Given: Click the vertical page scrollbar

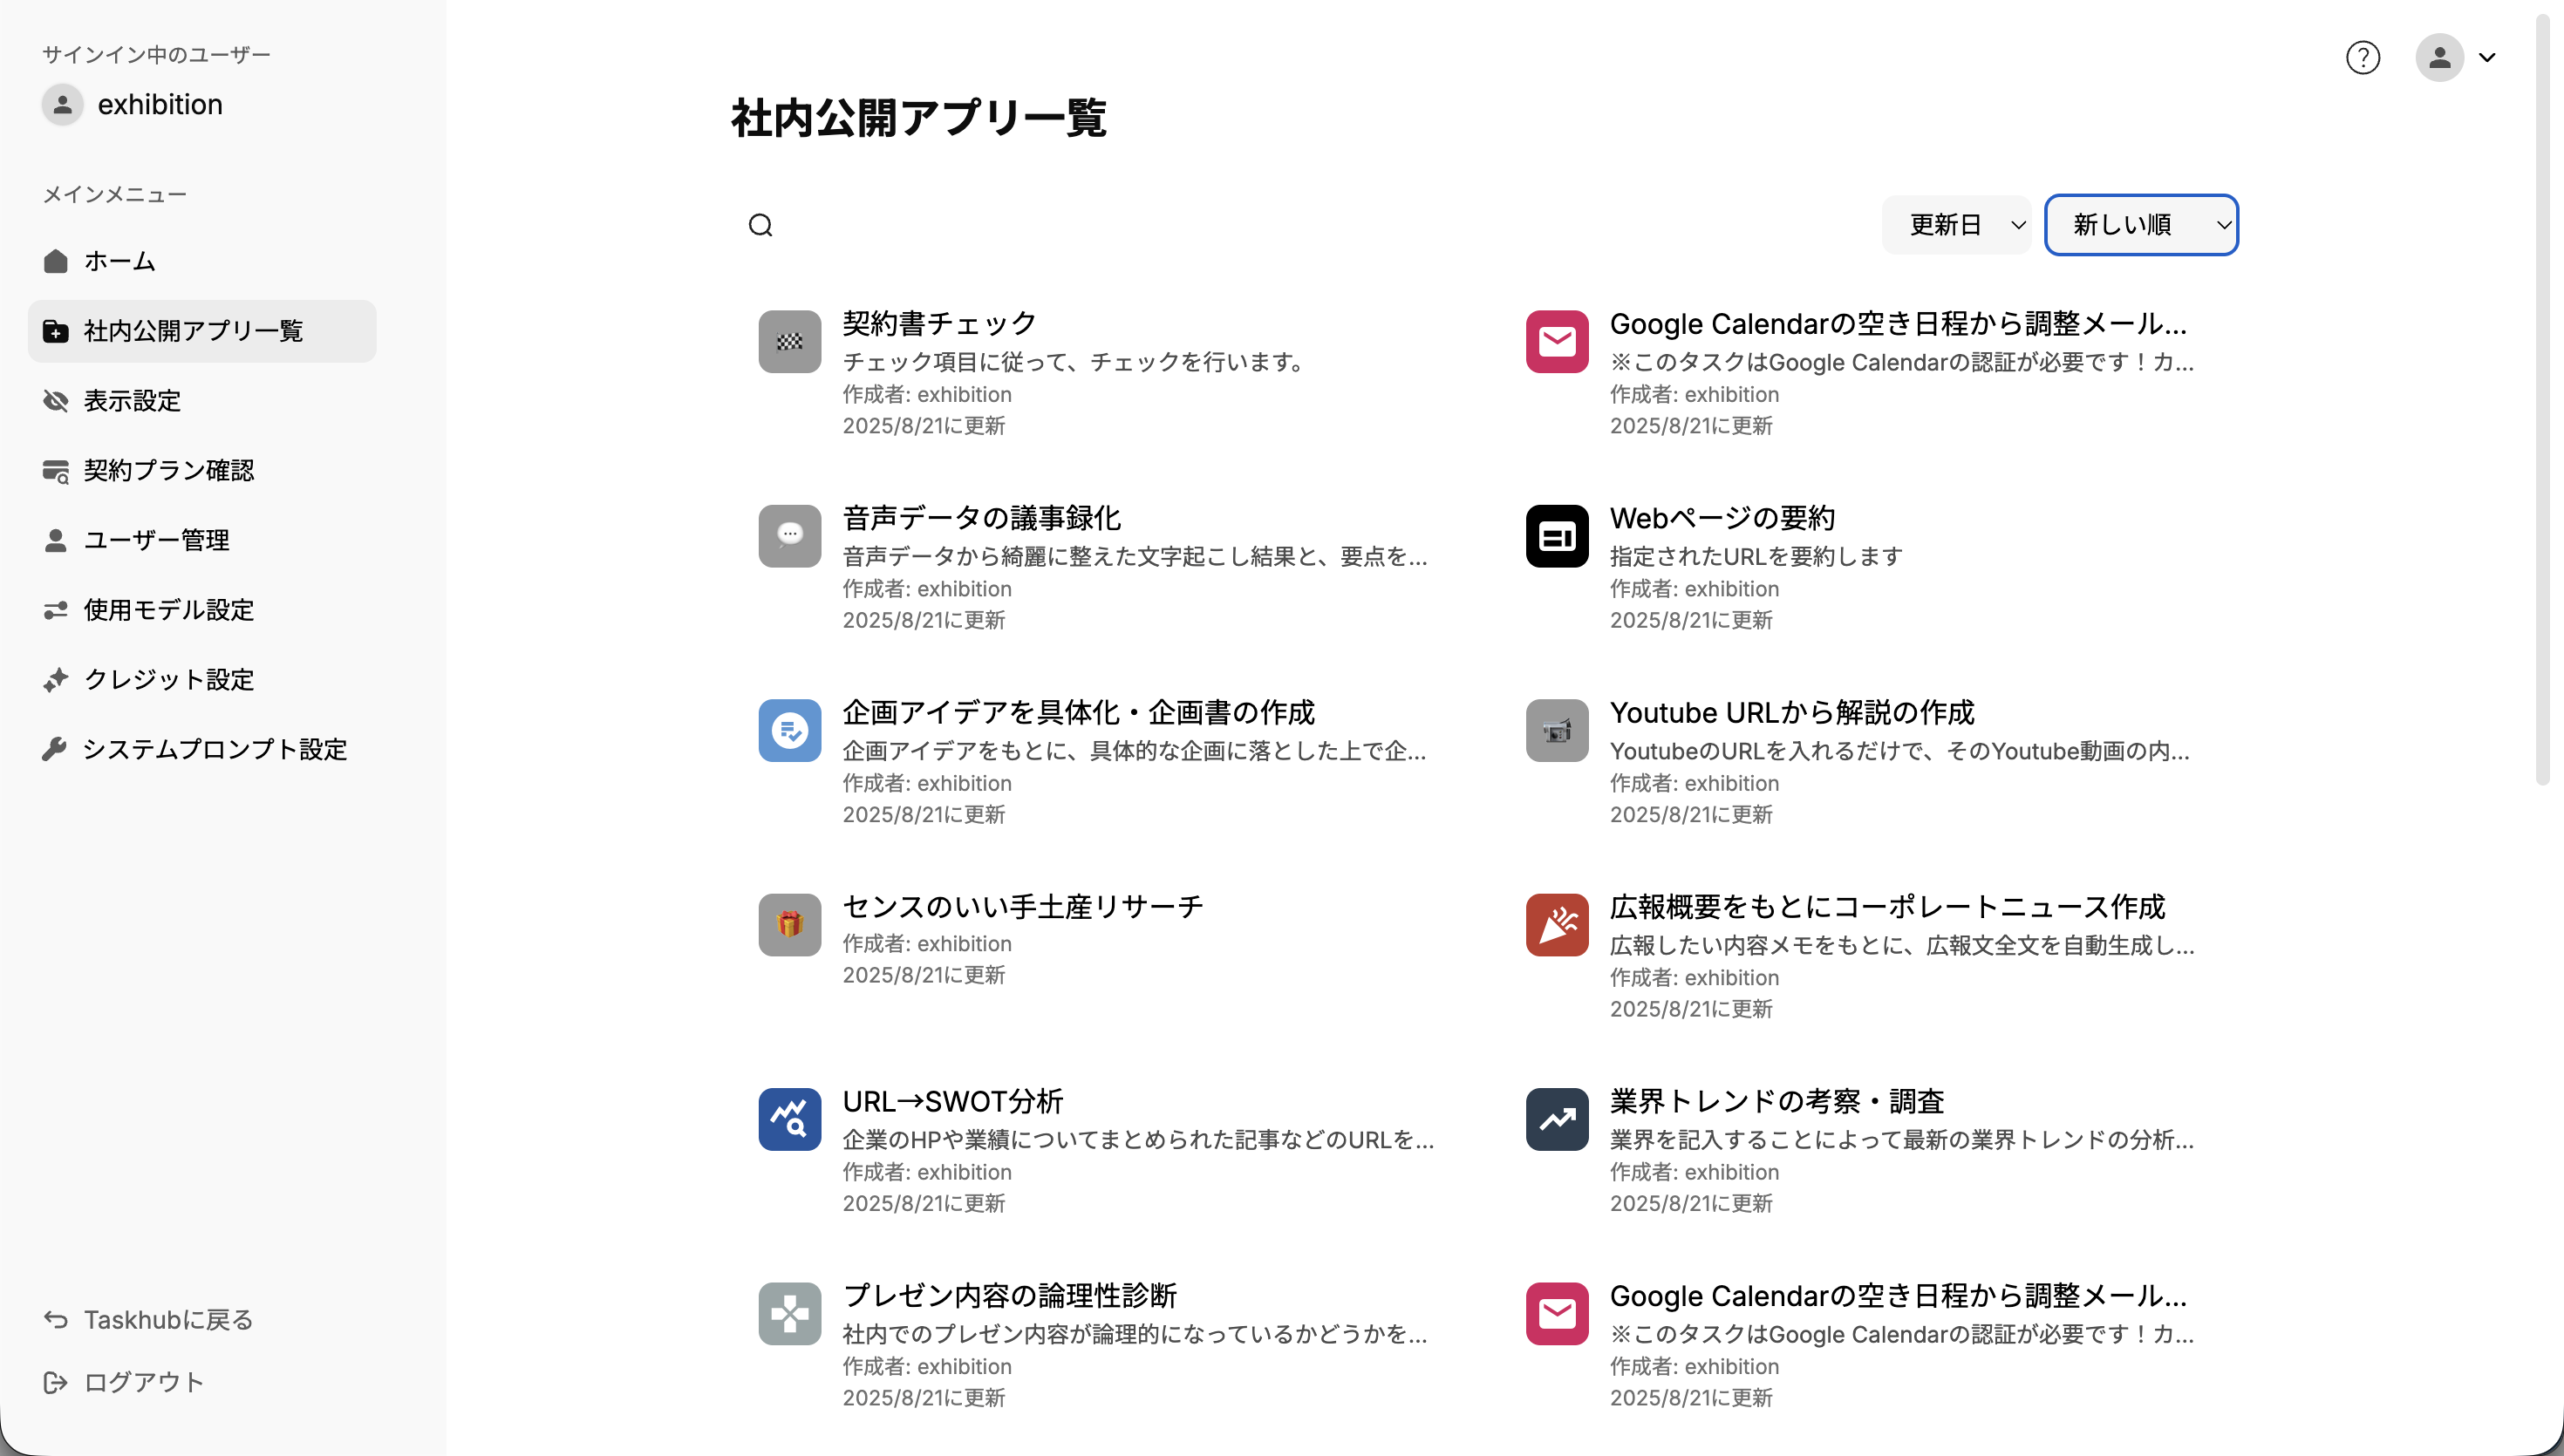Looking at the screenshot, I should (2542, 400).
